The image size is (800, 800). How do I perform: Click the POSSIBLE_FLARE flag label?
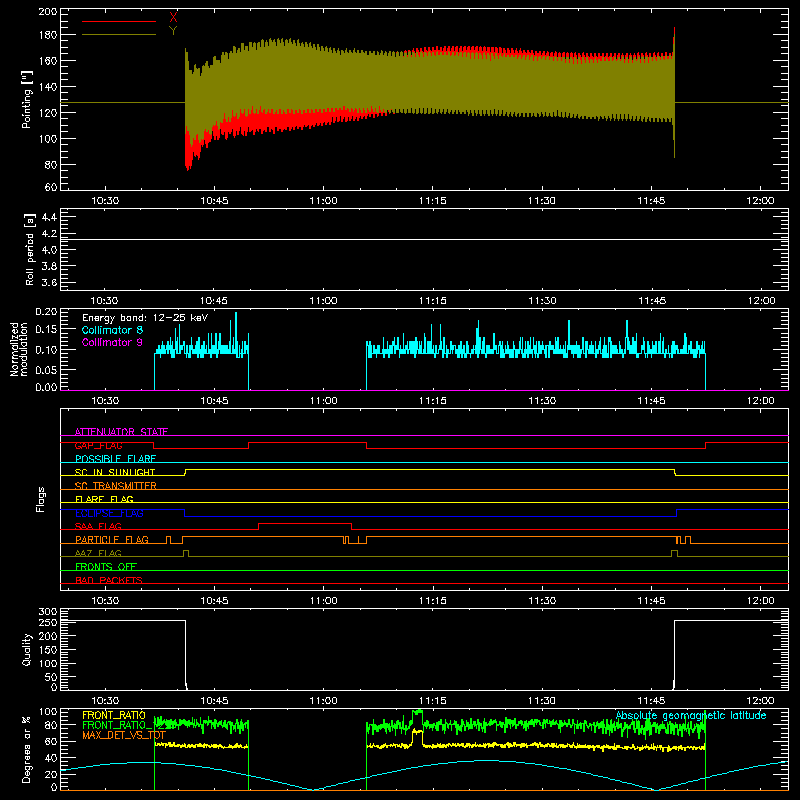(x=115, y=459)
